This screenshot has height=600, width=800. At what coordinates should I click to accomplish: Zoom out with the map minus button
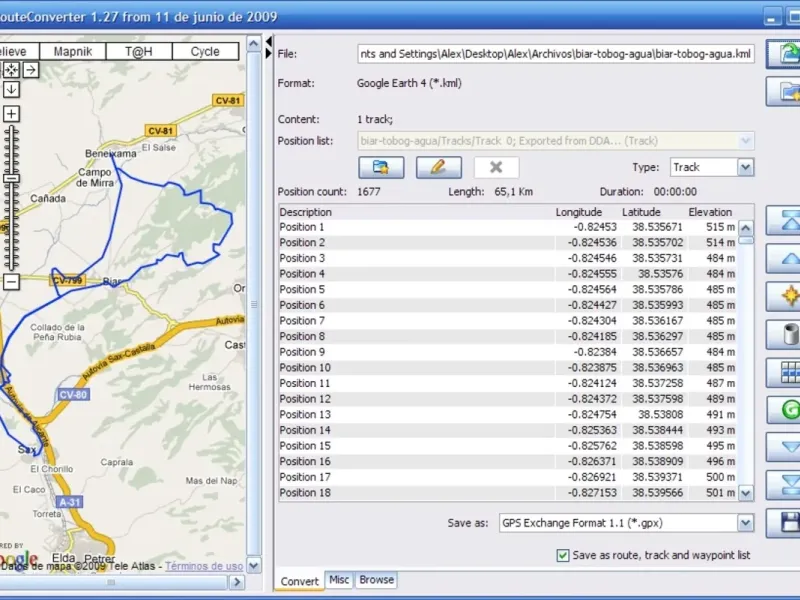point(11,282)
